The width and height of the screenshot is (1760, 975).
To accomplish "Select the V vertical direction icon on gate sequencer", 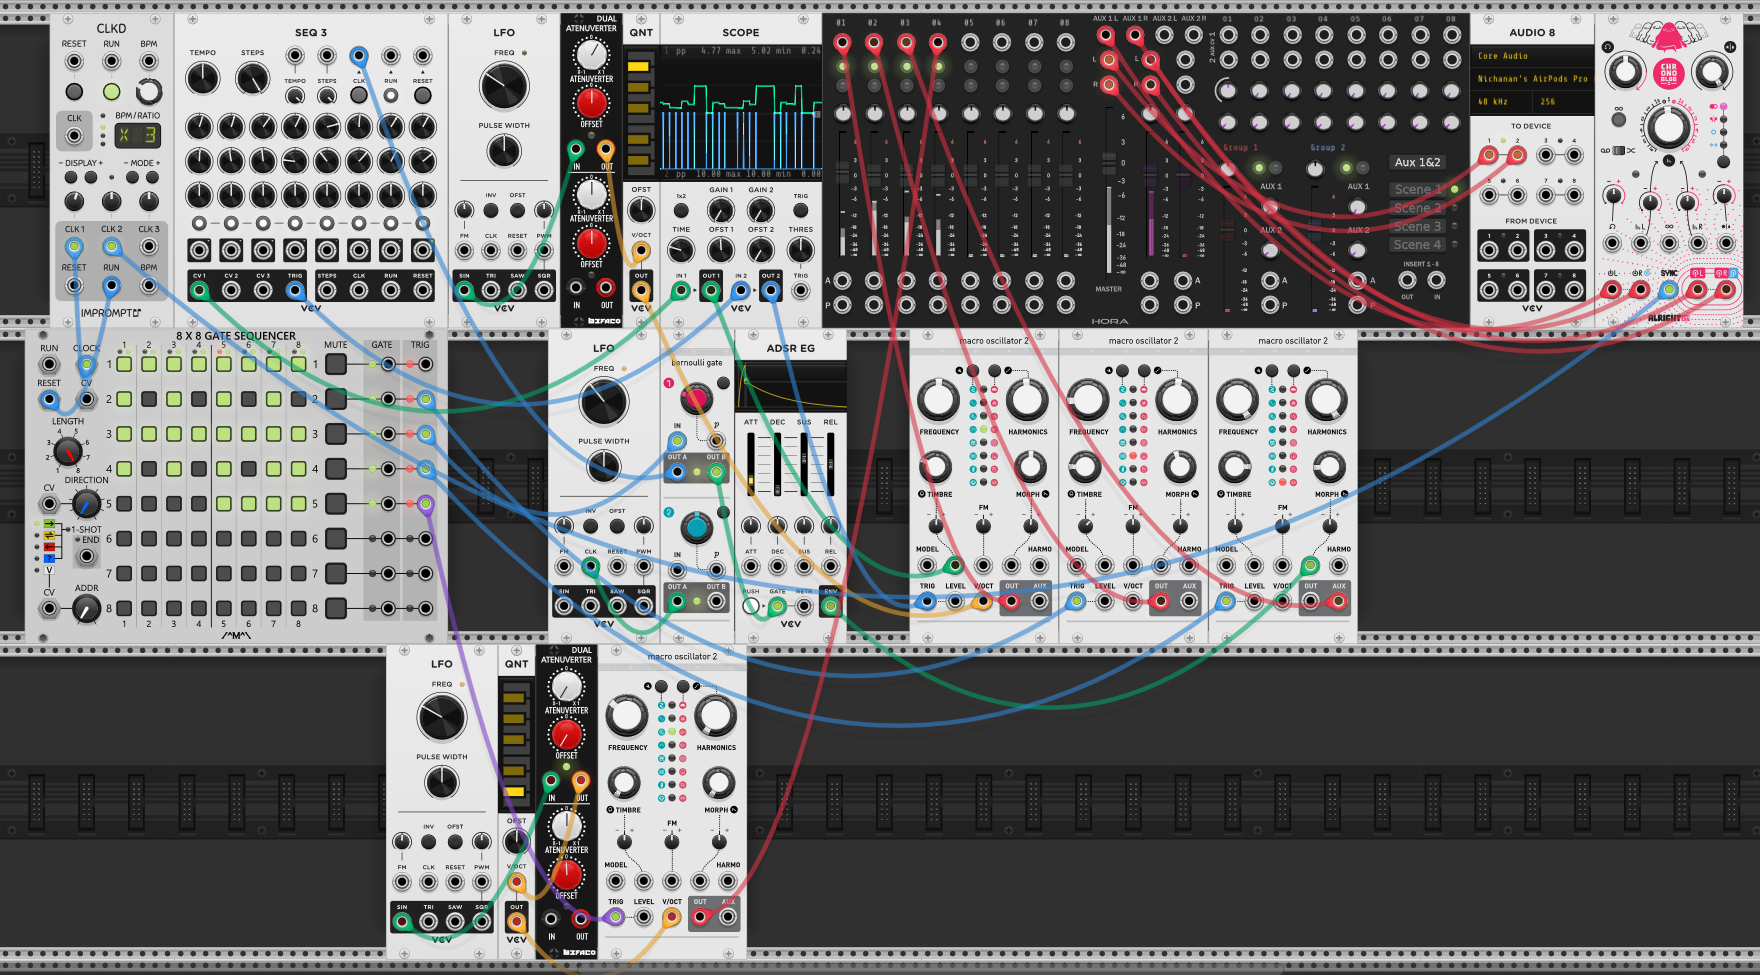I will pos(49,570).
